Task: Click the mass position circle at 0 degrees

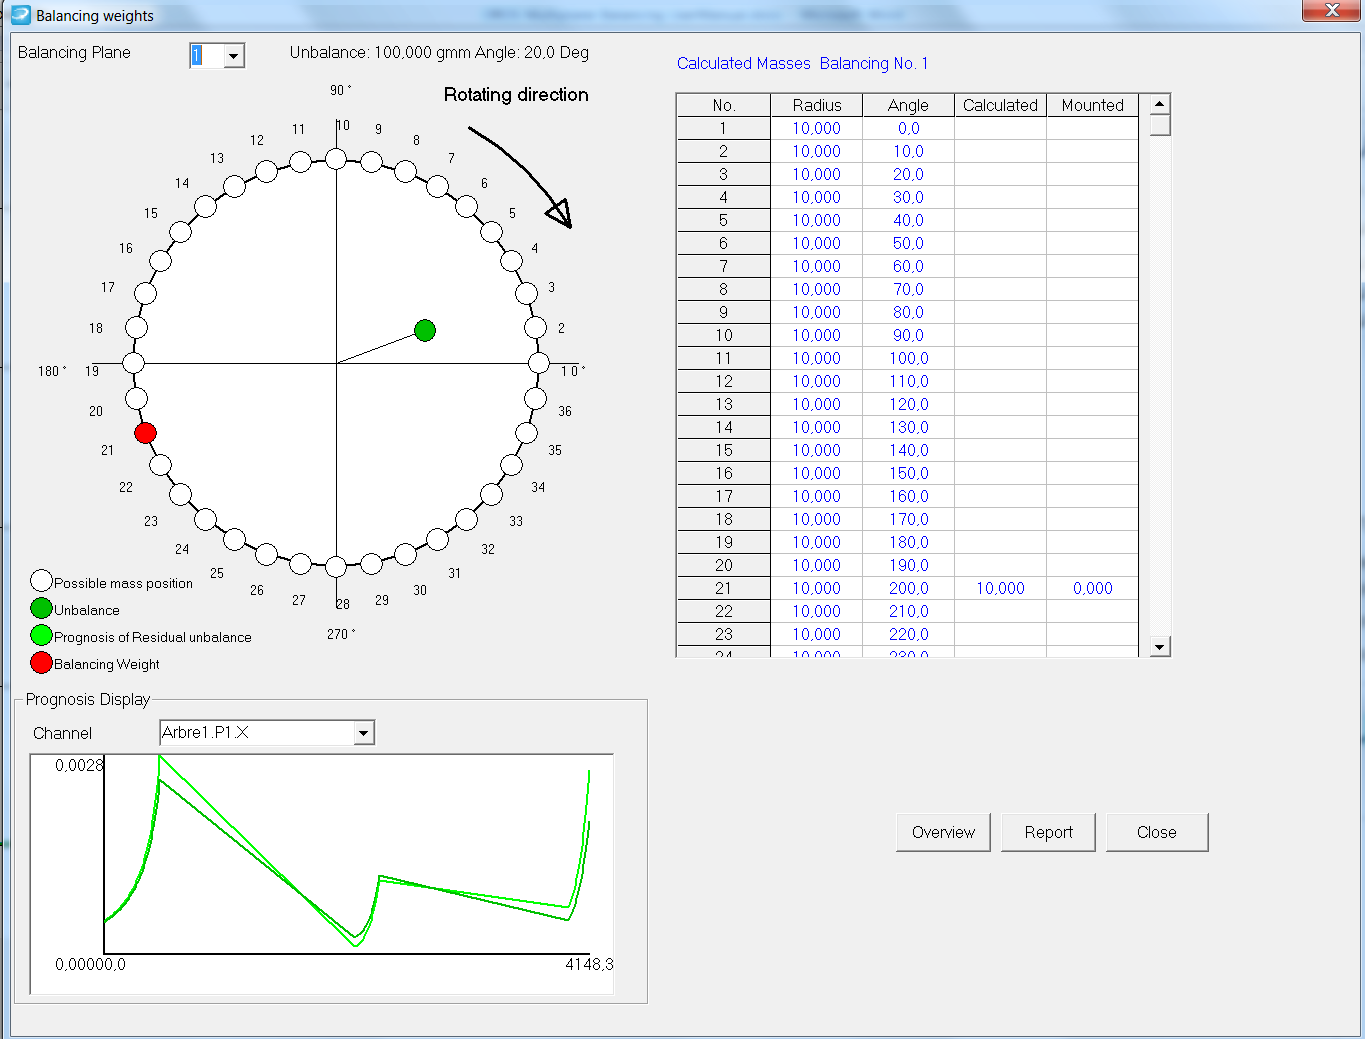Action: click(539, 363)
